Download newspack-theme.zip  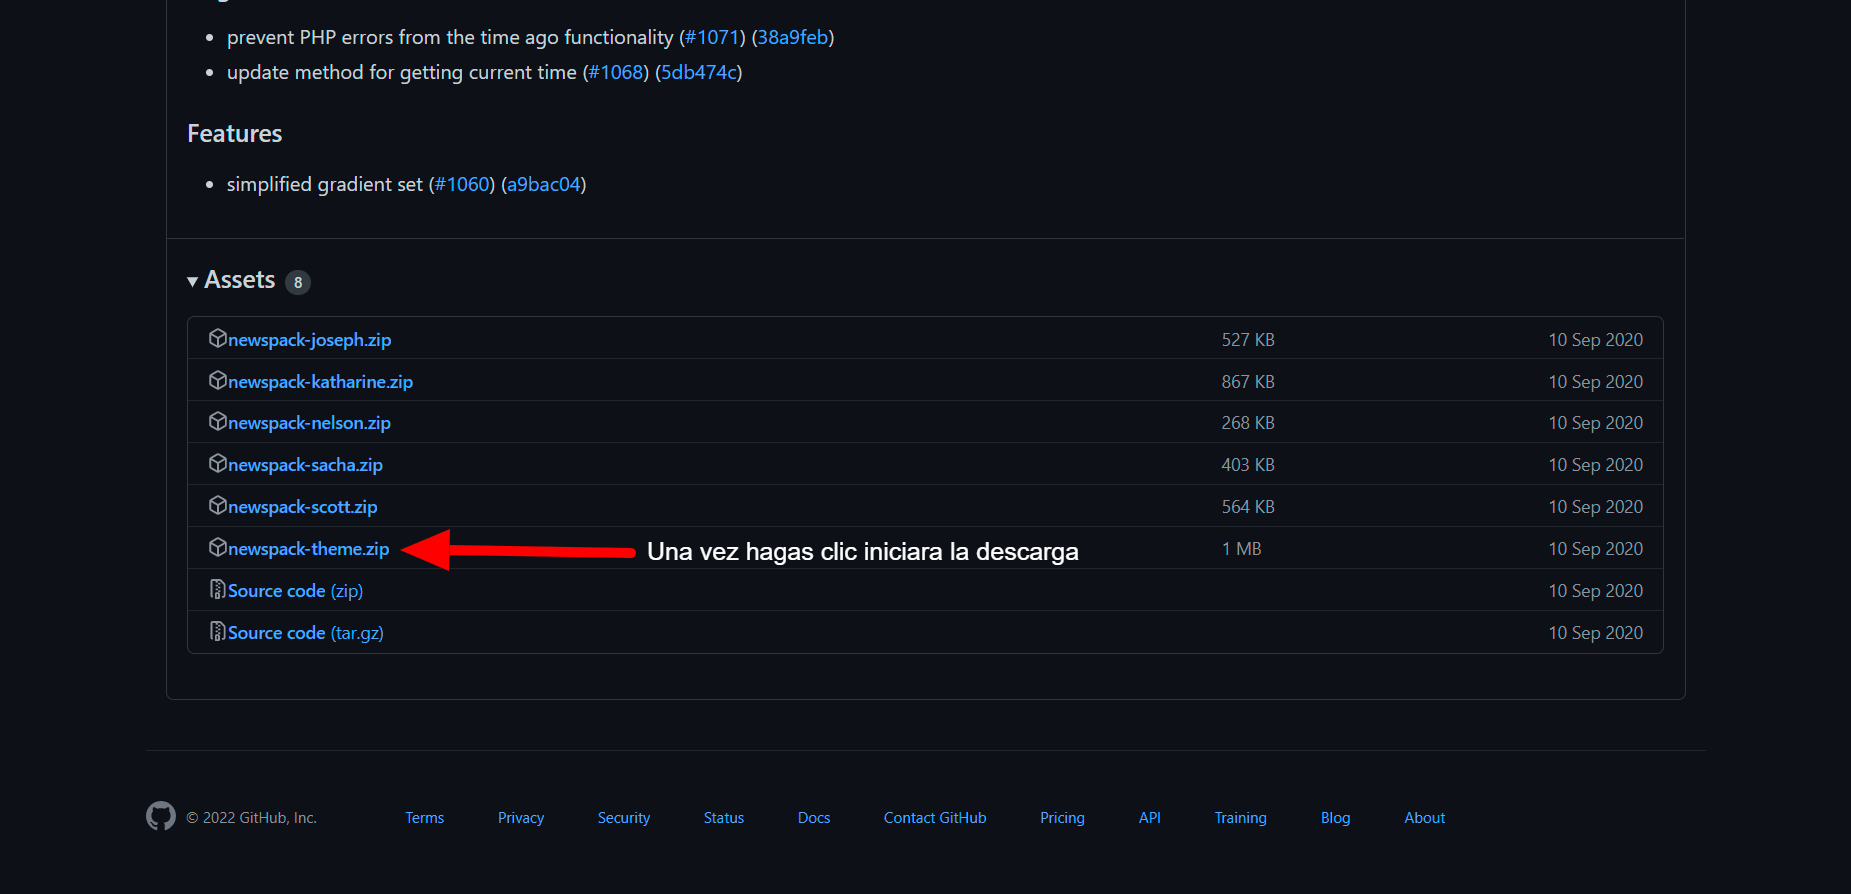308,549
